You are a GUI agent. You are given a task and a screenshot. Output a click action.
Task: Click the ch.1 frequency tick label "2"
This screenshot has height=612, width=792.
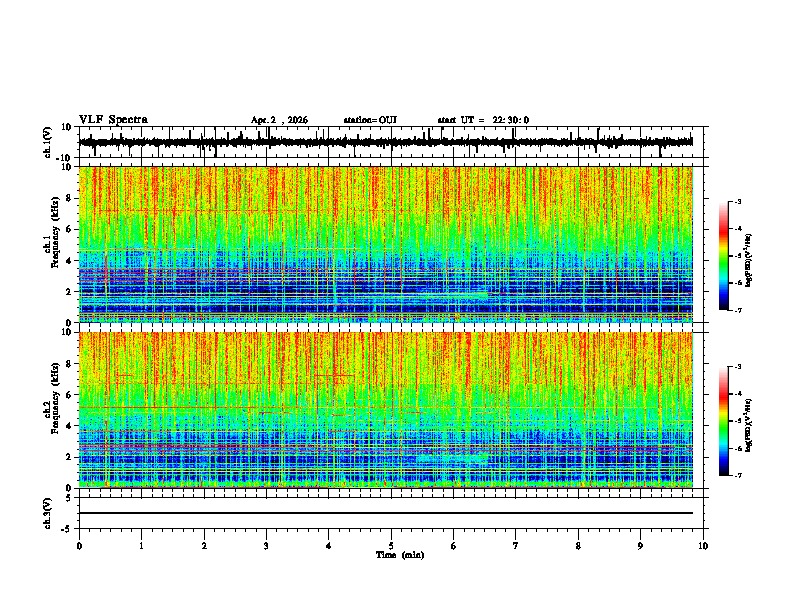pos(69,291)
